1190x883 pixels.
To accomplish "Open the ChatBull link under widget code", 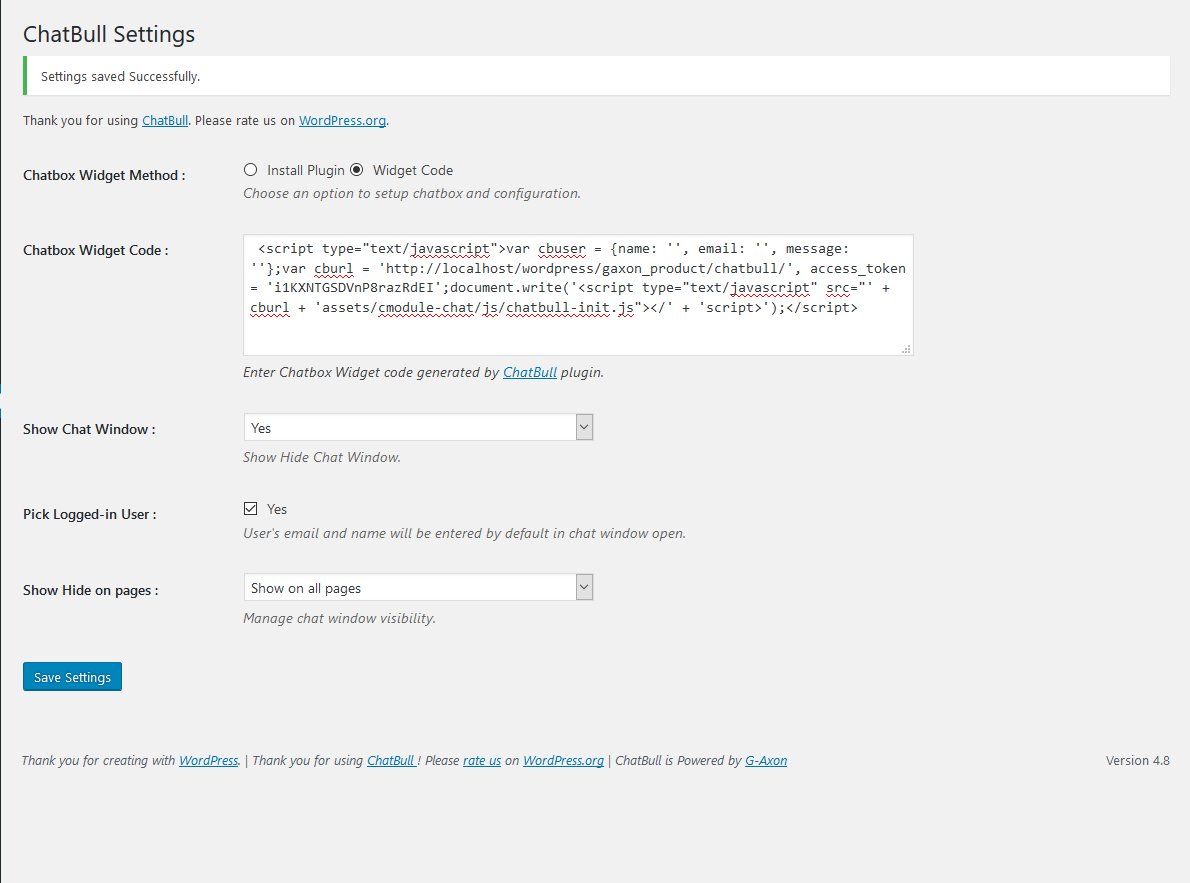I will [530, 373].
